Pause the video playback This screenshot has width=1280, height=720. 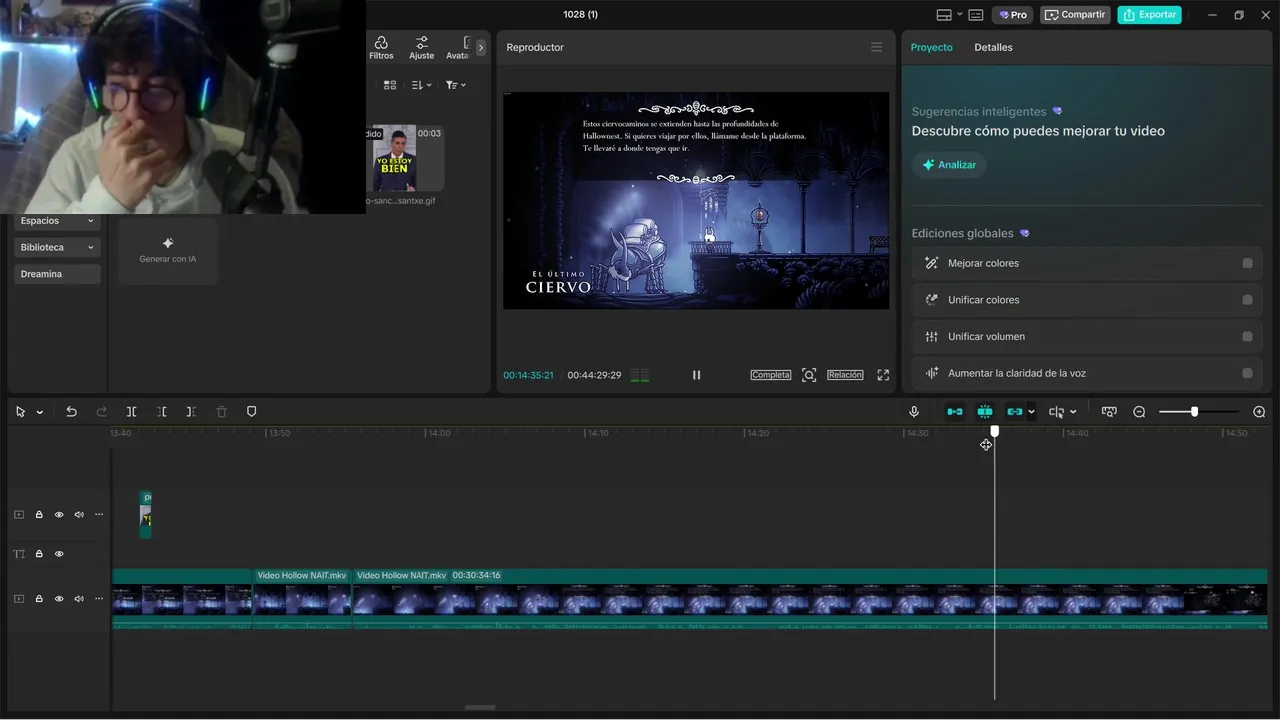[x=696, y=375]
